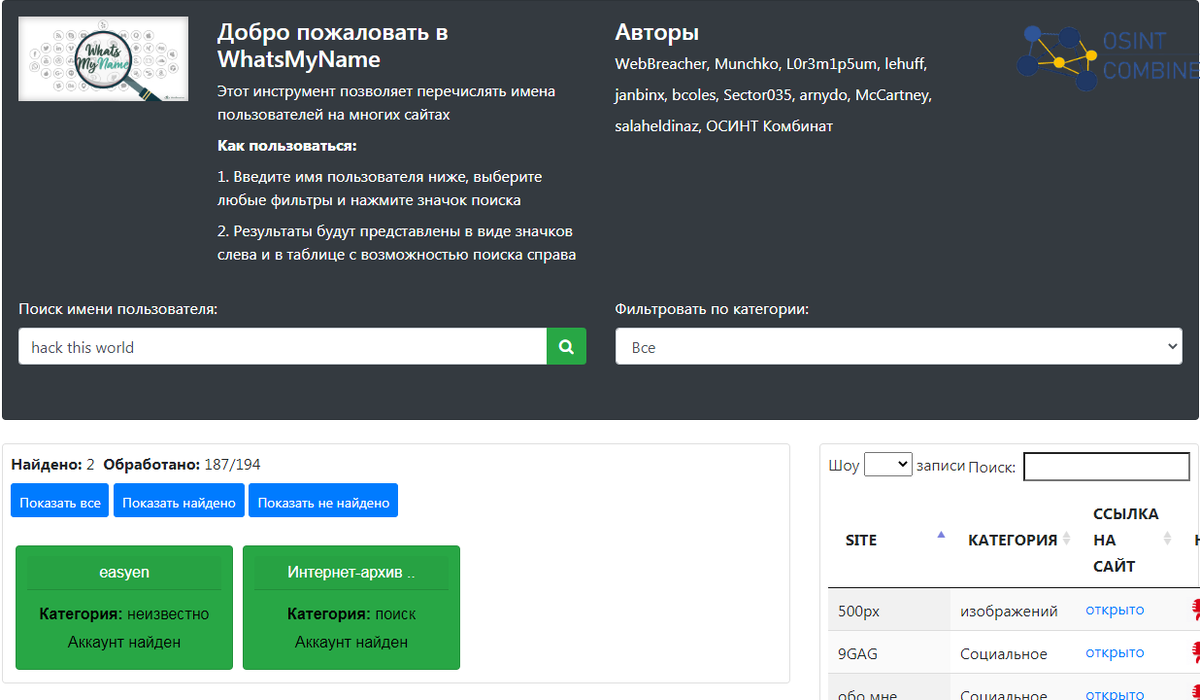Open the Интернет-архив result card
The image size is (1200, 700).
coord(351,607)
